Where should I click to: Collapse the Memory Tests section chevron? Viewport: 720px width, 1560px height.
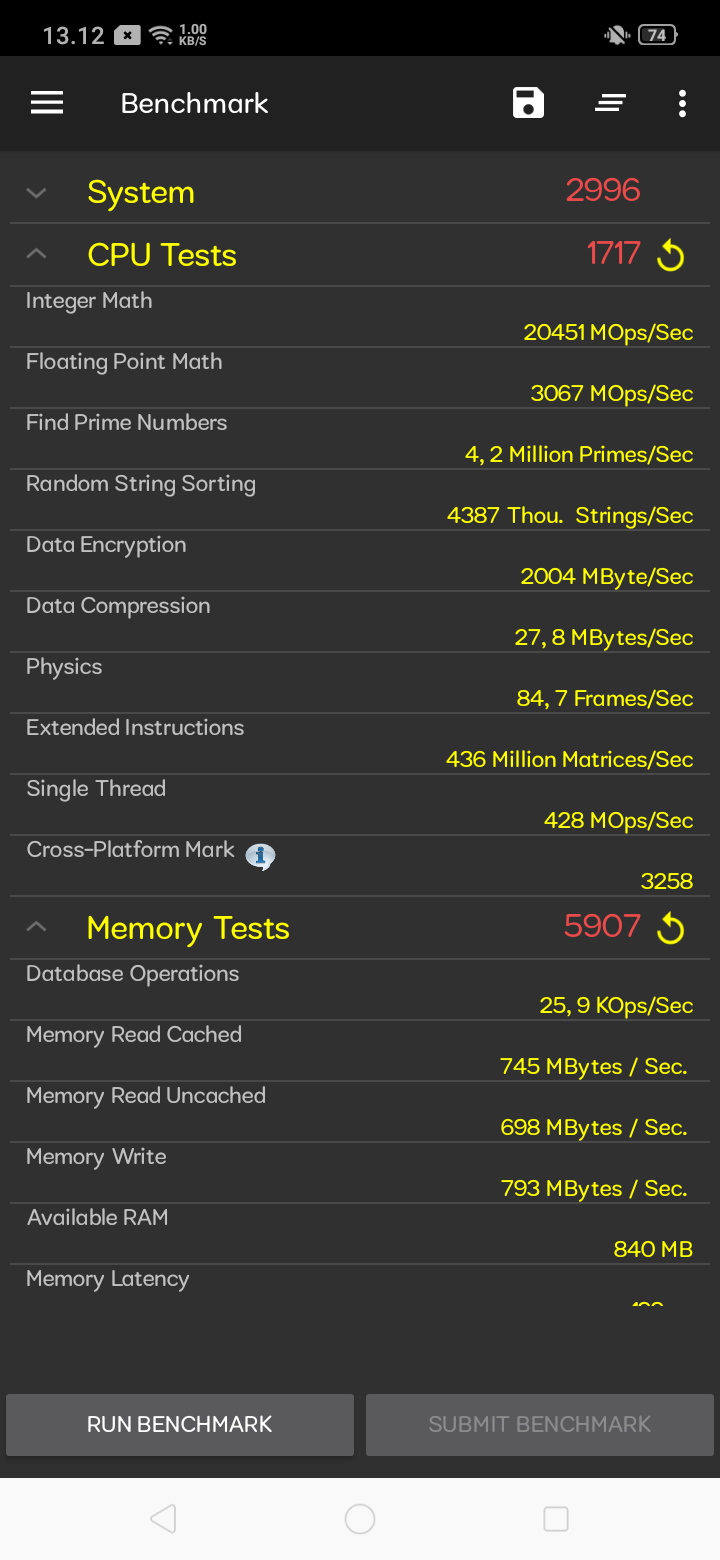37,927
